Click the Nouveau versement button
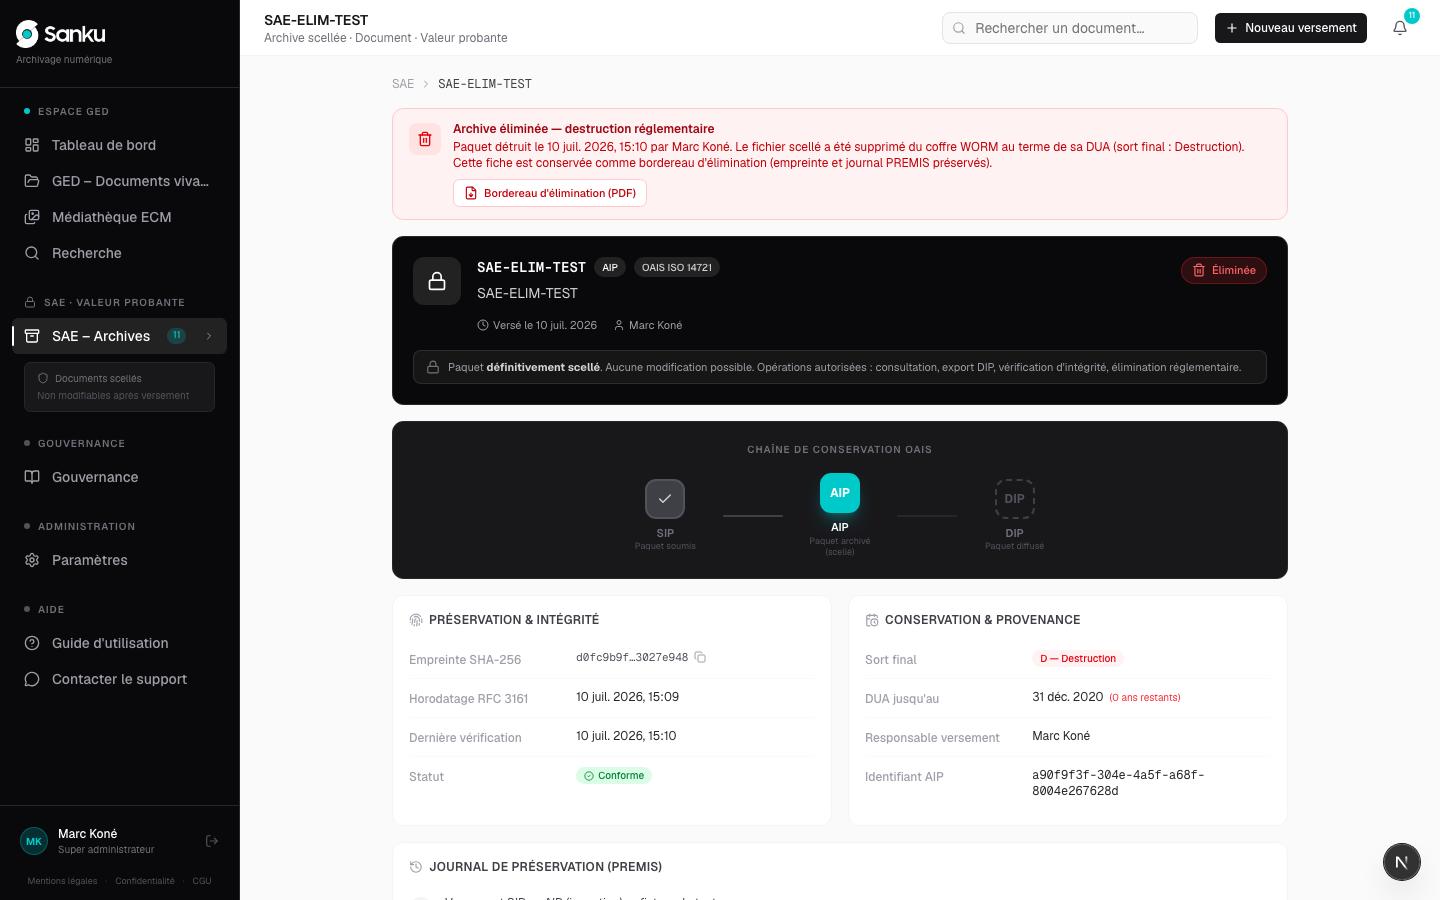This screenshot has width=1440, height=900. click(x=1291, y=28)
